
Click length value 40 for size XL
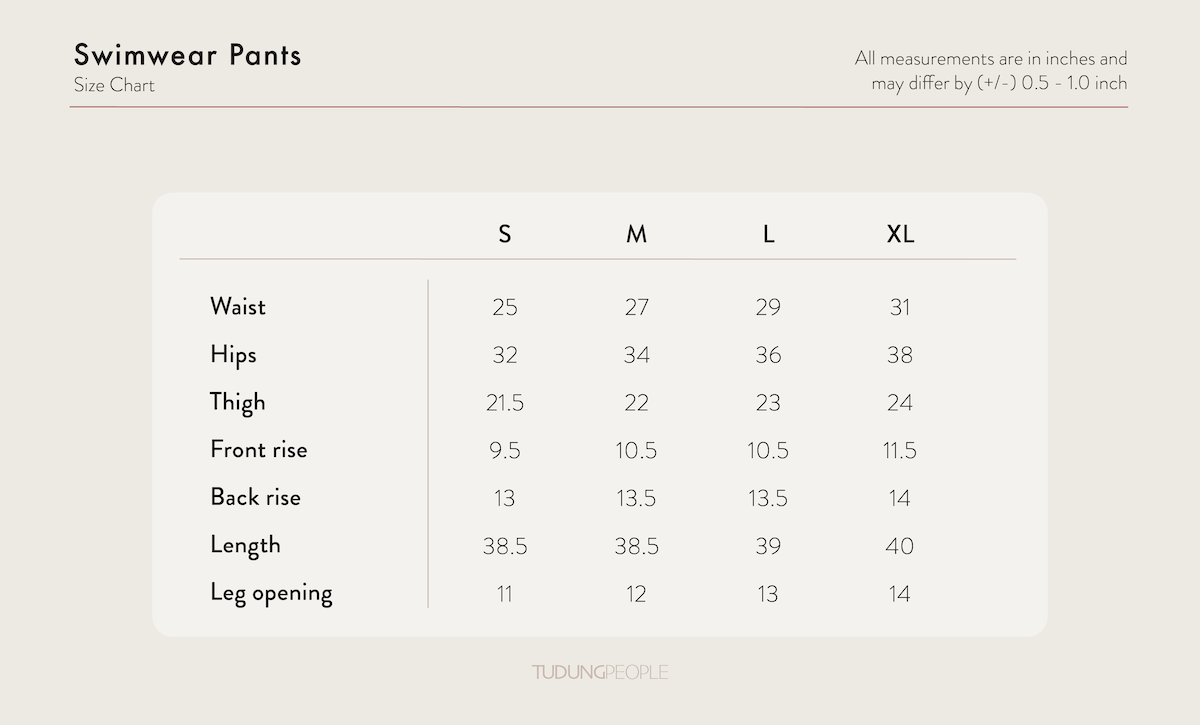coord(900,546)
